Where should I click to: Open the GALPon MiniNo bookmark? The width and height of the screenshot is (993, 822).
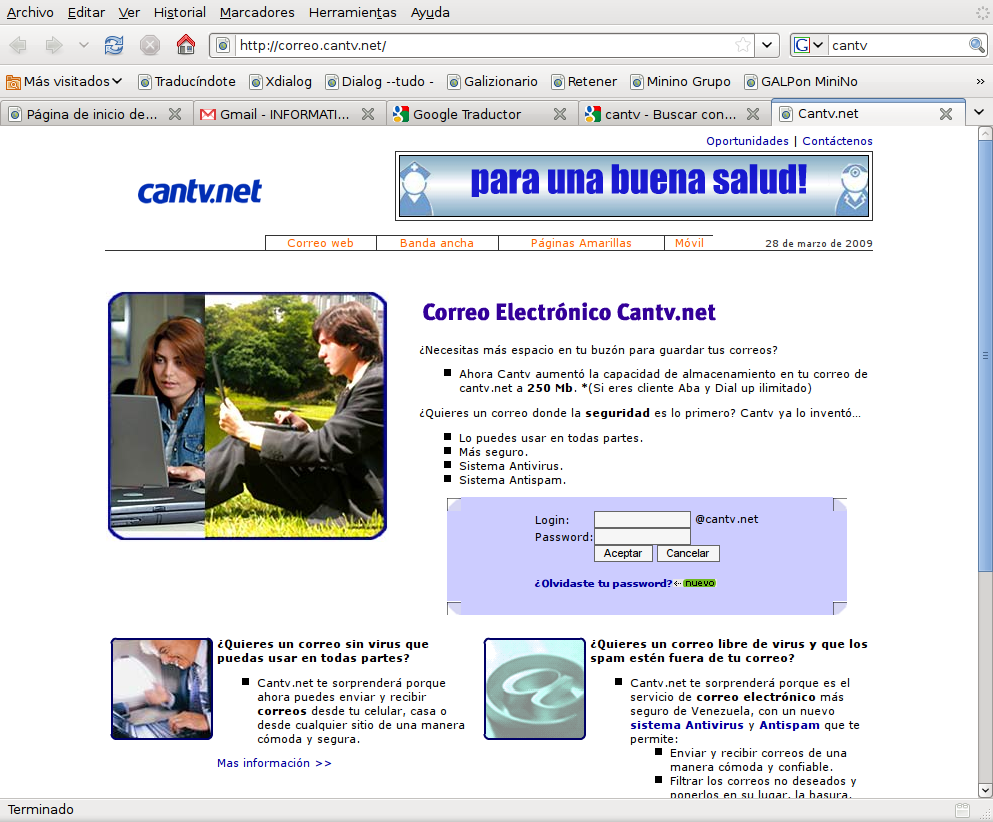click(801, 82)
